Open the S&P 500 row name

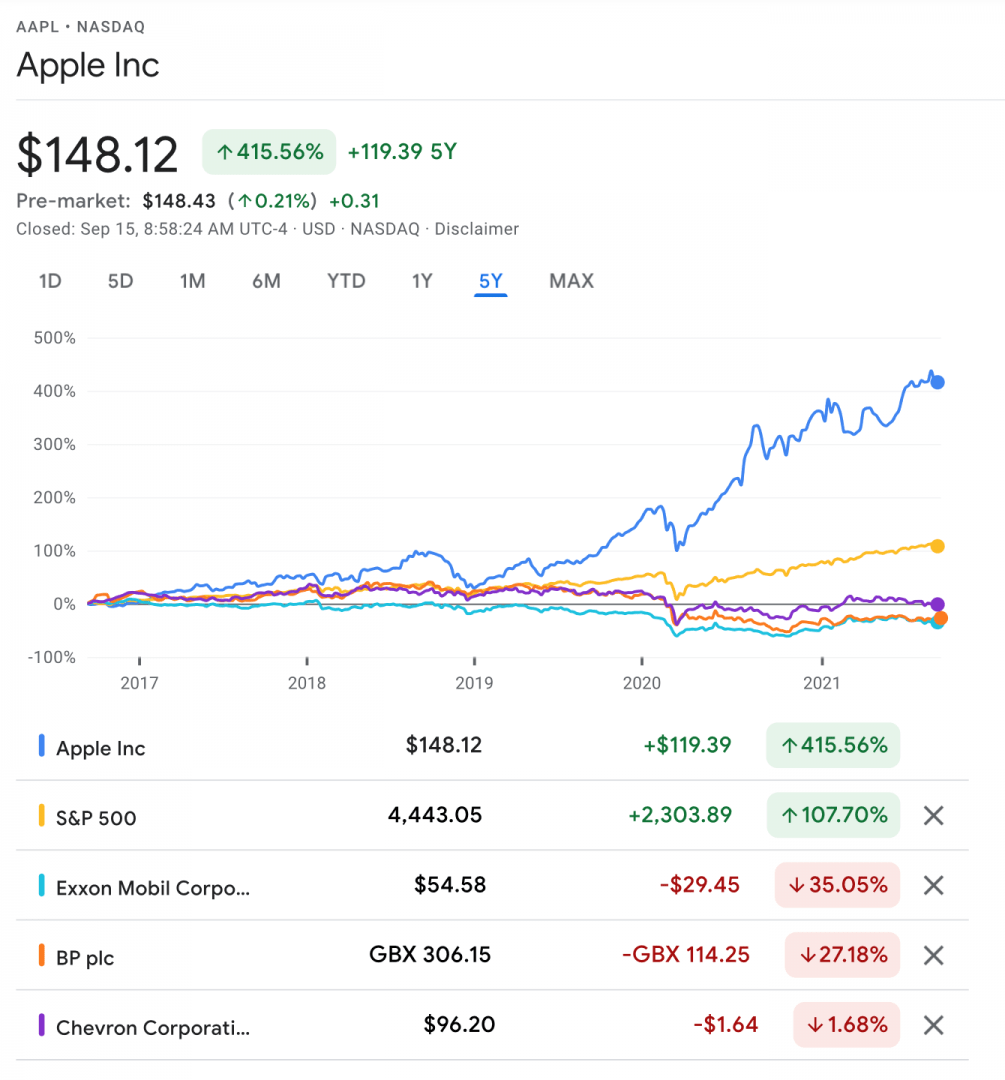[96, 818]
